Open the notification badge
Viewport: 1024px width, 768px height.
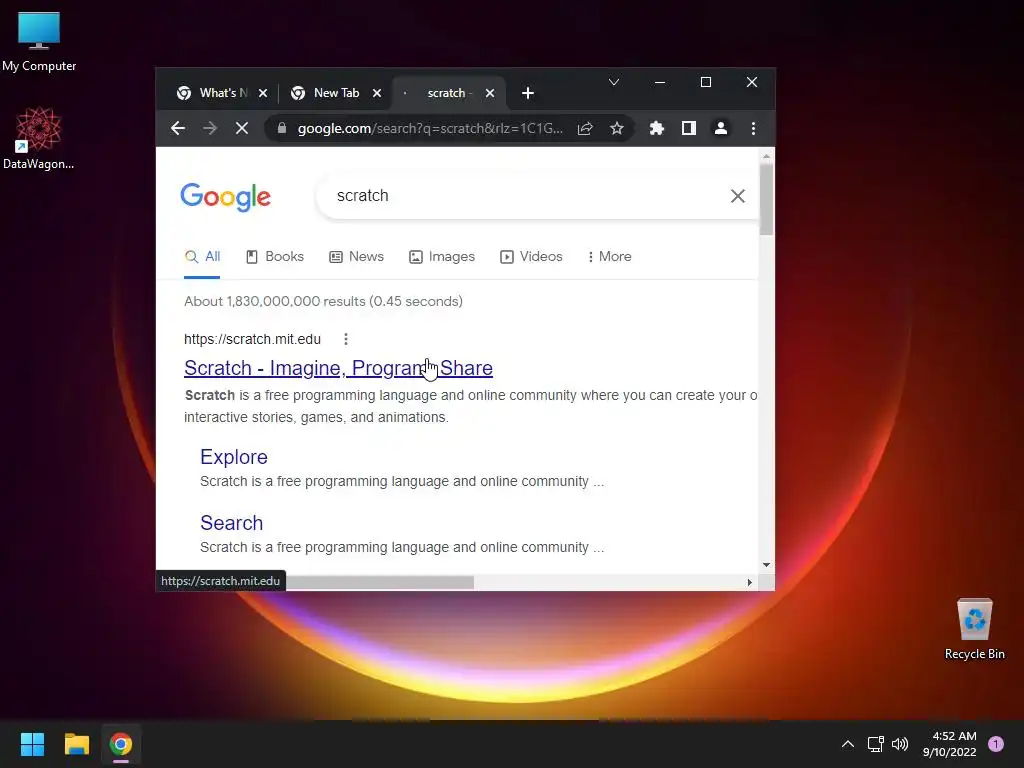996,744
